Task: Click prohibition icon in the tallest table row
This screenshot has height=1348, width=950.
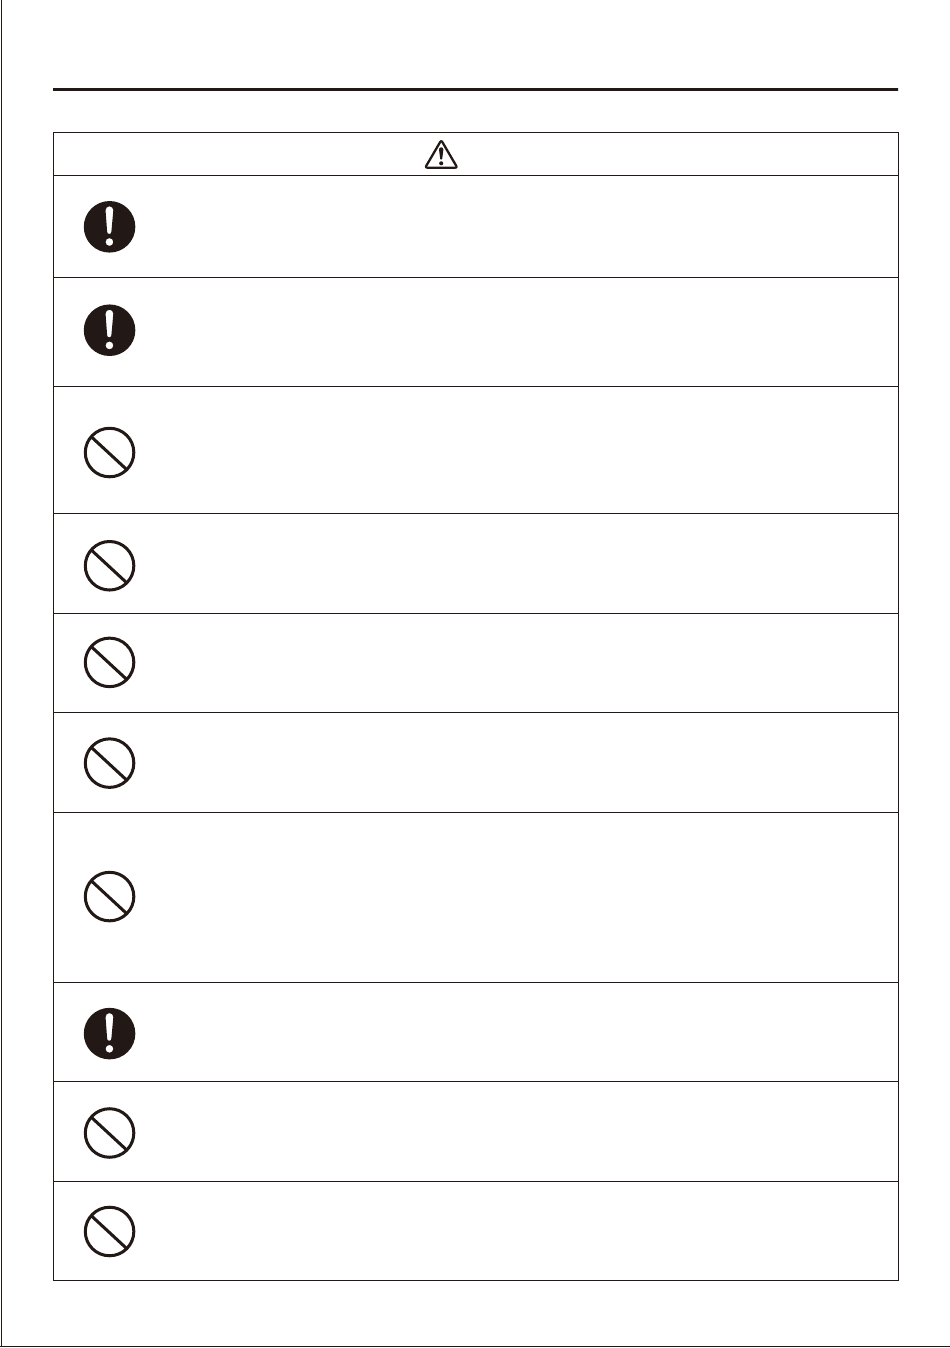Action: [110, 897]
